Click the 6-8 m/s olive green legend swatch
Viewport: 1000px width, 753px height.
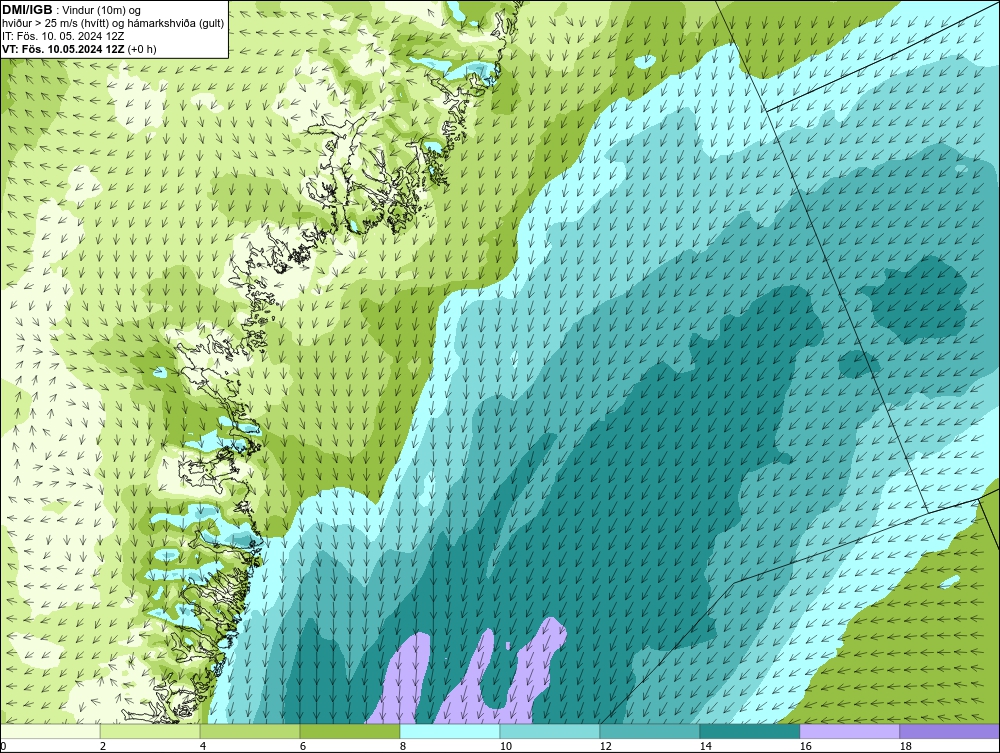349,731
